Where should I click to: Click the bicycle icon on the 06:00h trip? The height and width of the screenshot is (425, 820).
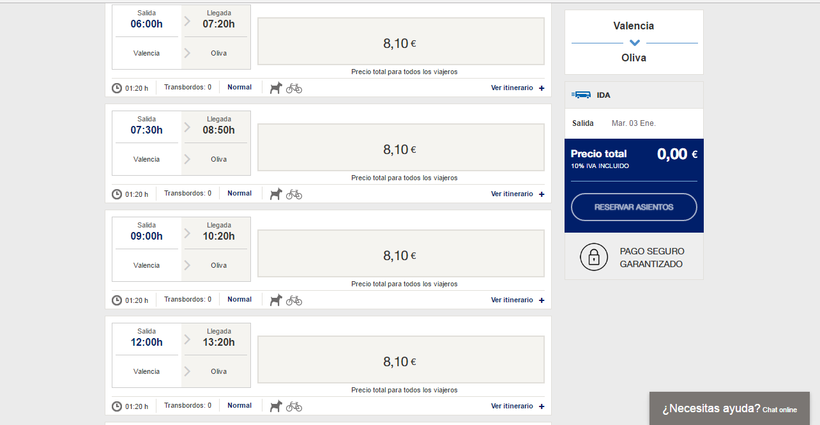coord(294,88)
